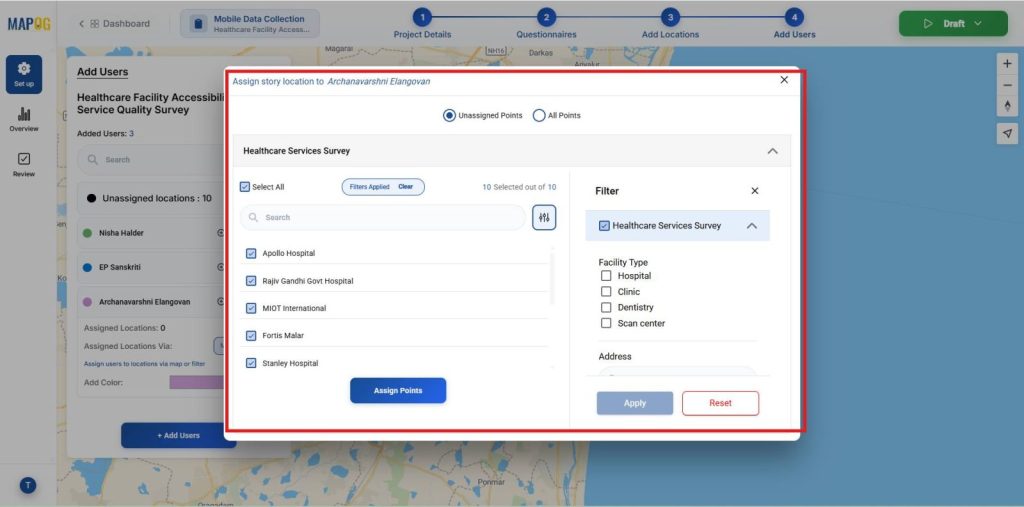Click Assign users to locations via map link
Image resolution: width=1024 pixels, height=507 pixels.
(x=144, y=364)
